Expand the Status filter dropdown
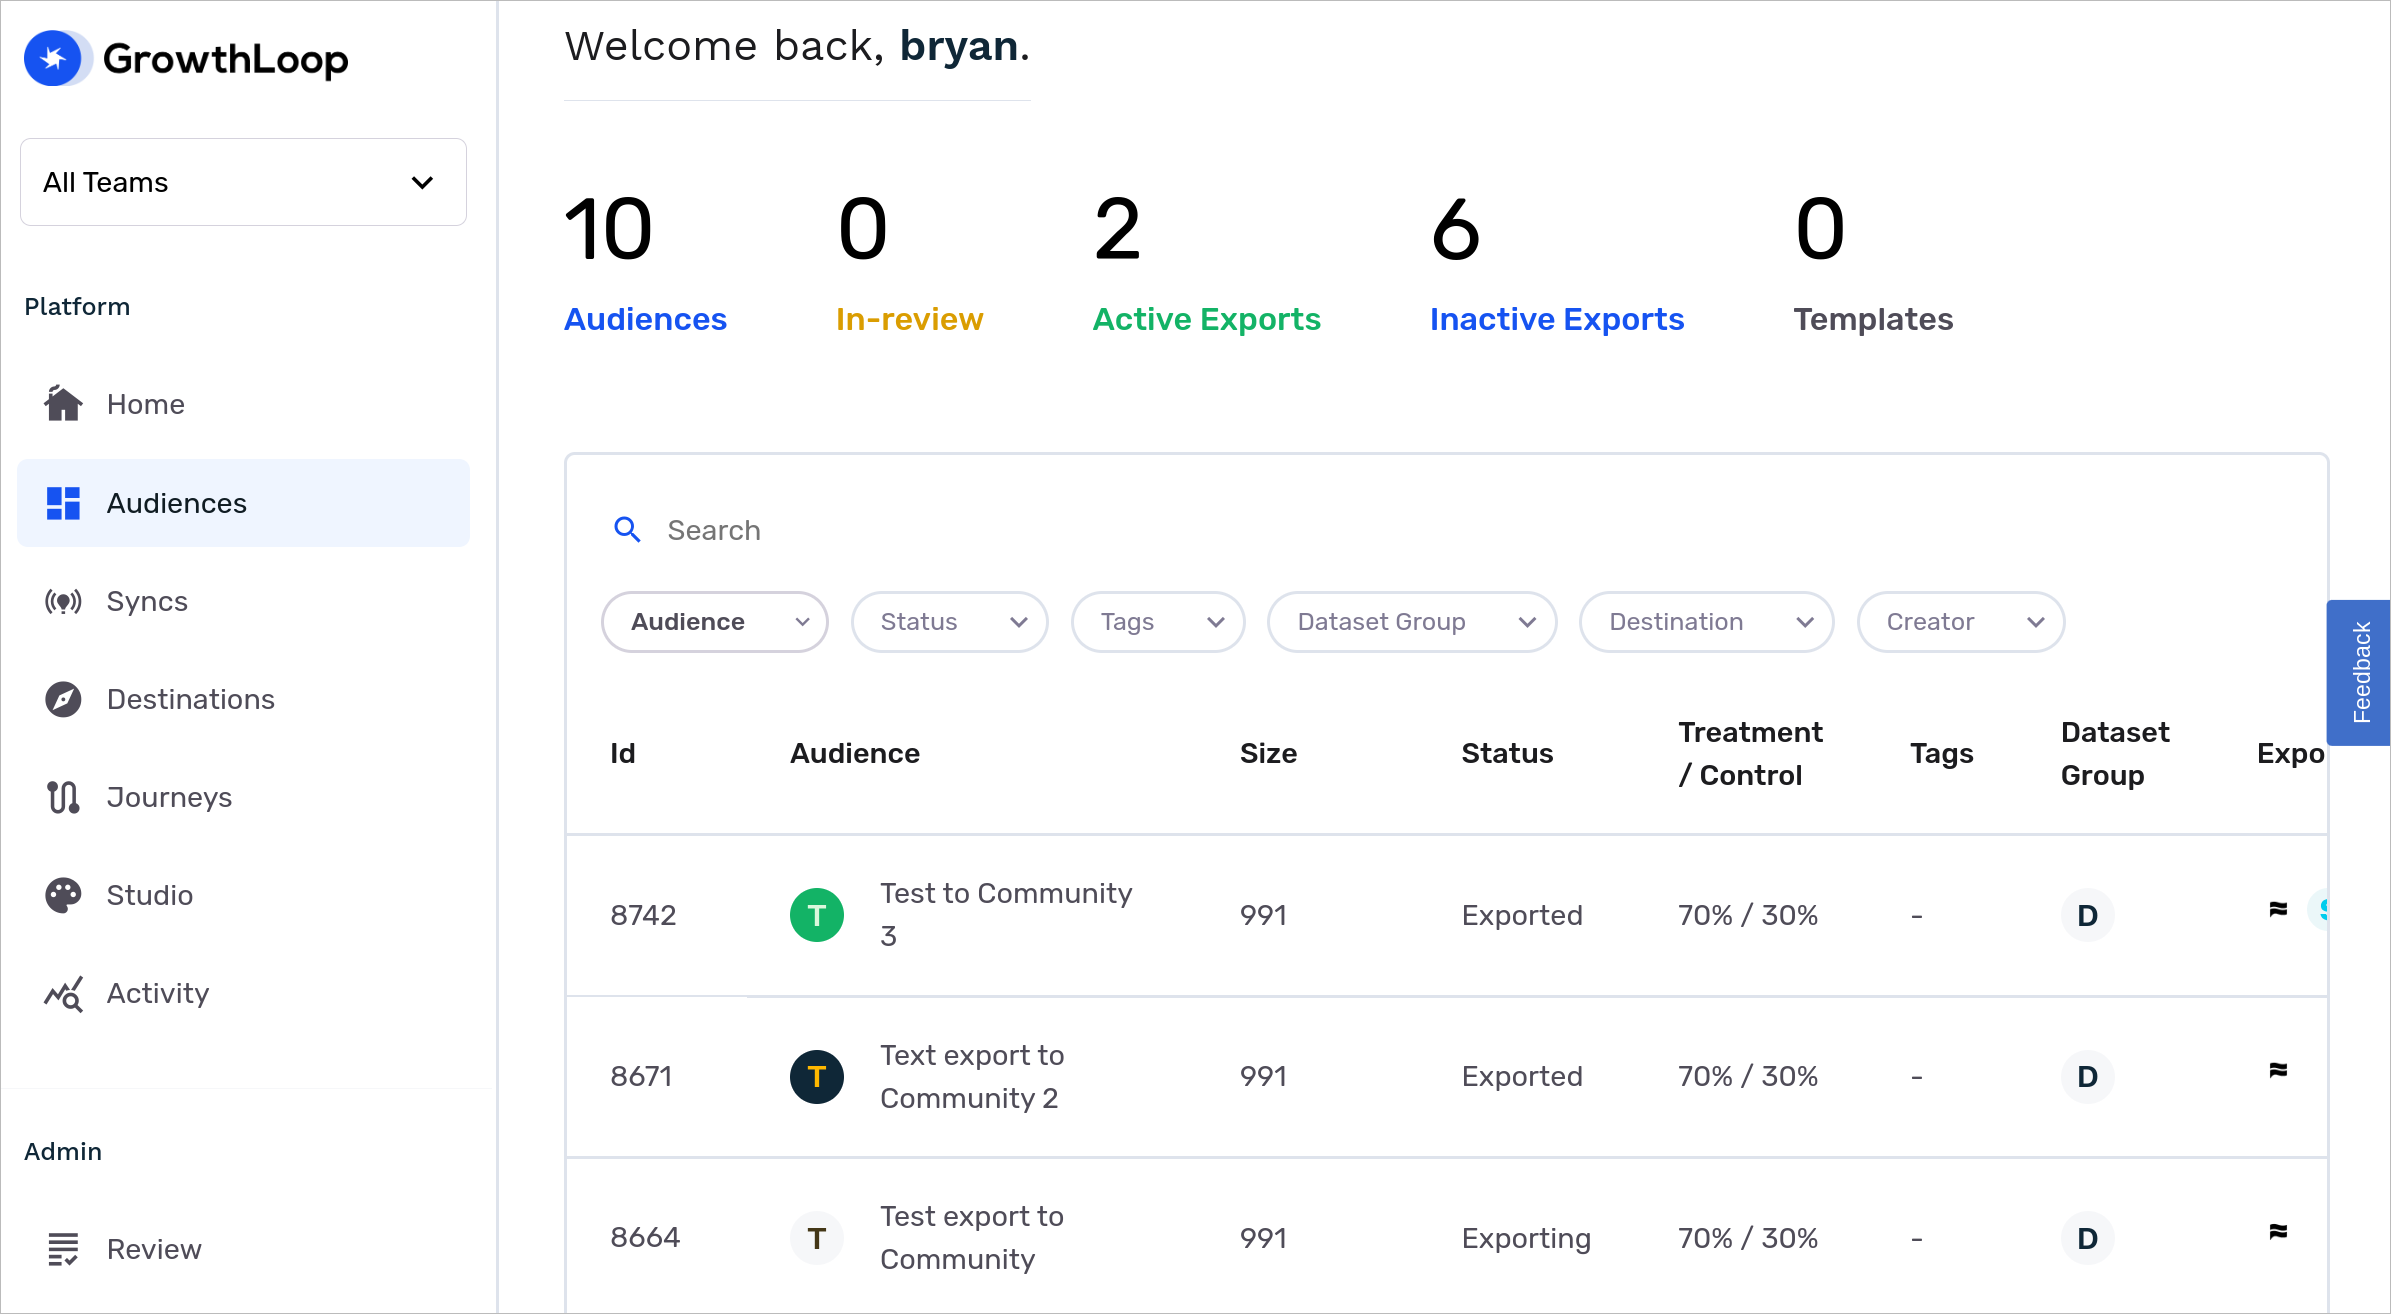The width and height of the screenshot is (2391, 1314). pyautogui.click(x=949, y=621)
